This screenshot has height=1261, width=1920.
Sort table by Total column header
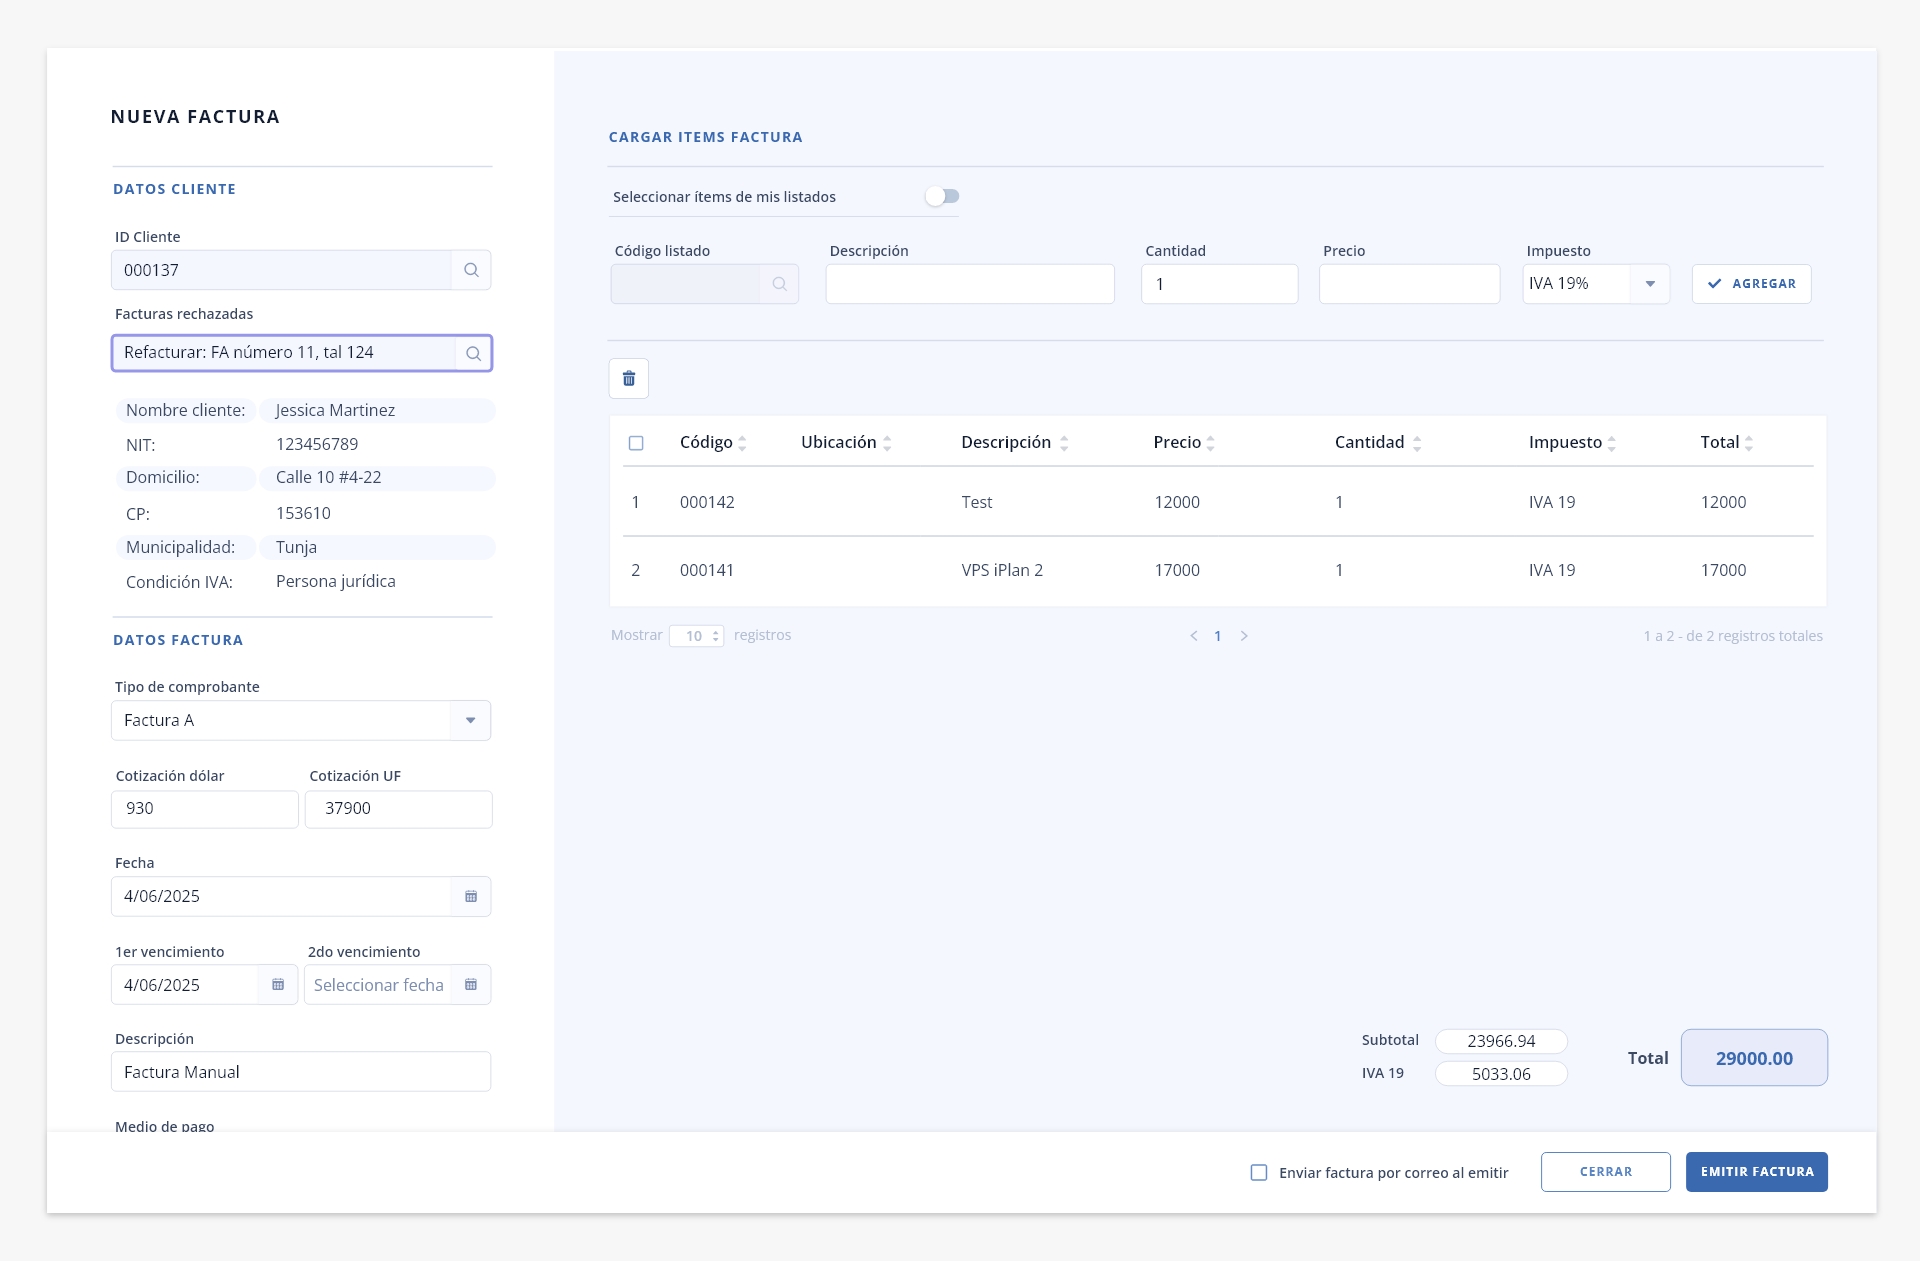click(x=1727, y=442)
